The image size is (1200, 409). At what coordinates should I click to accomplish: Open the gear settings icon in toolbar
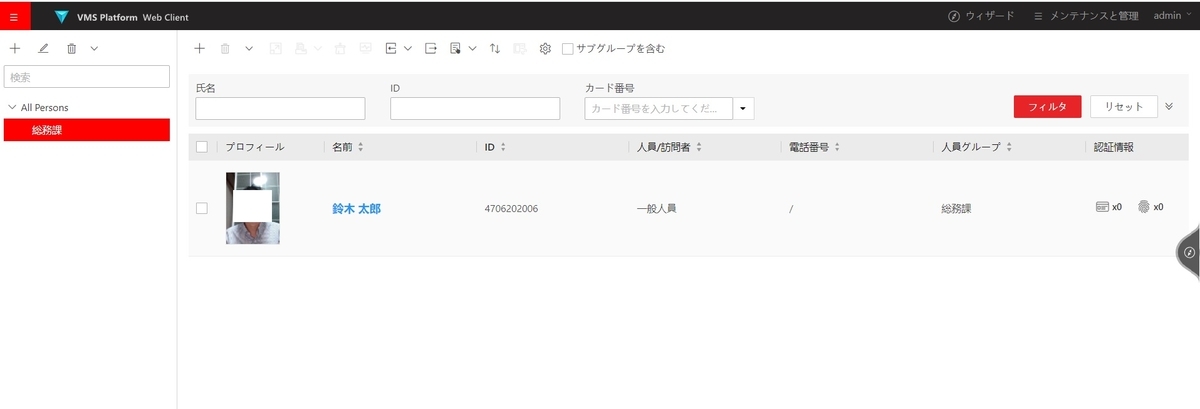(545, 48)
